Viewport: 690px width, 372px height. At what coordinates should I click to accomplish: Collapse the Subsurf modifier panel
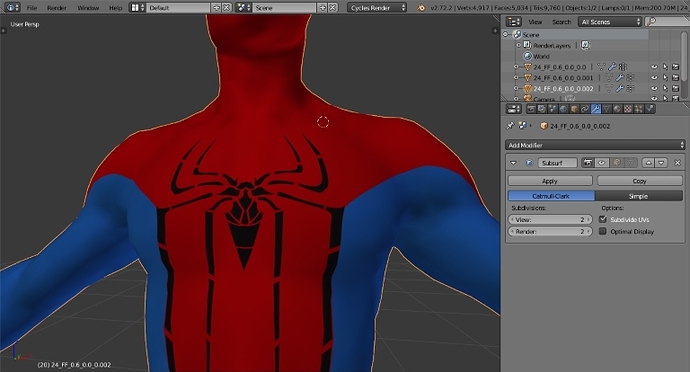pos(514,163)
